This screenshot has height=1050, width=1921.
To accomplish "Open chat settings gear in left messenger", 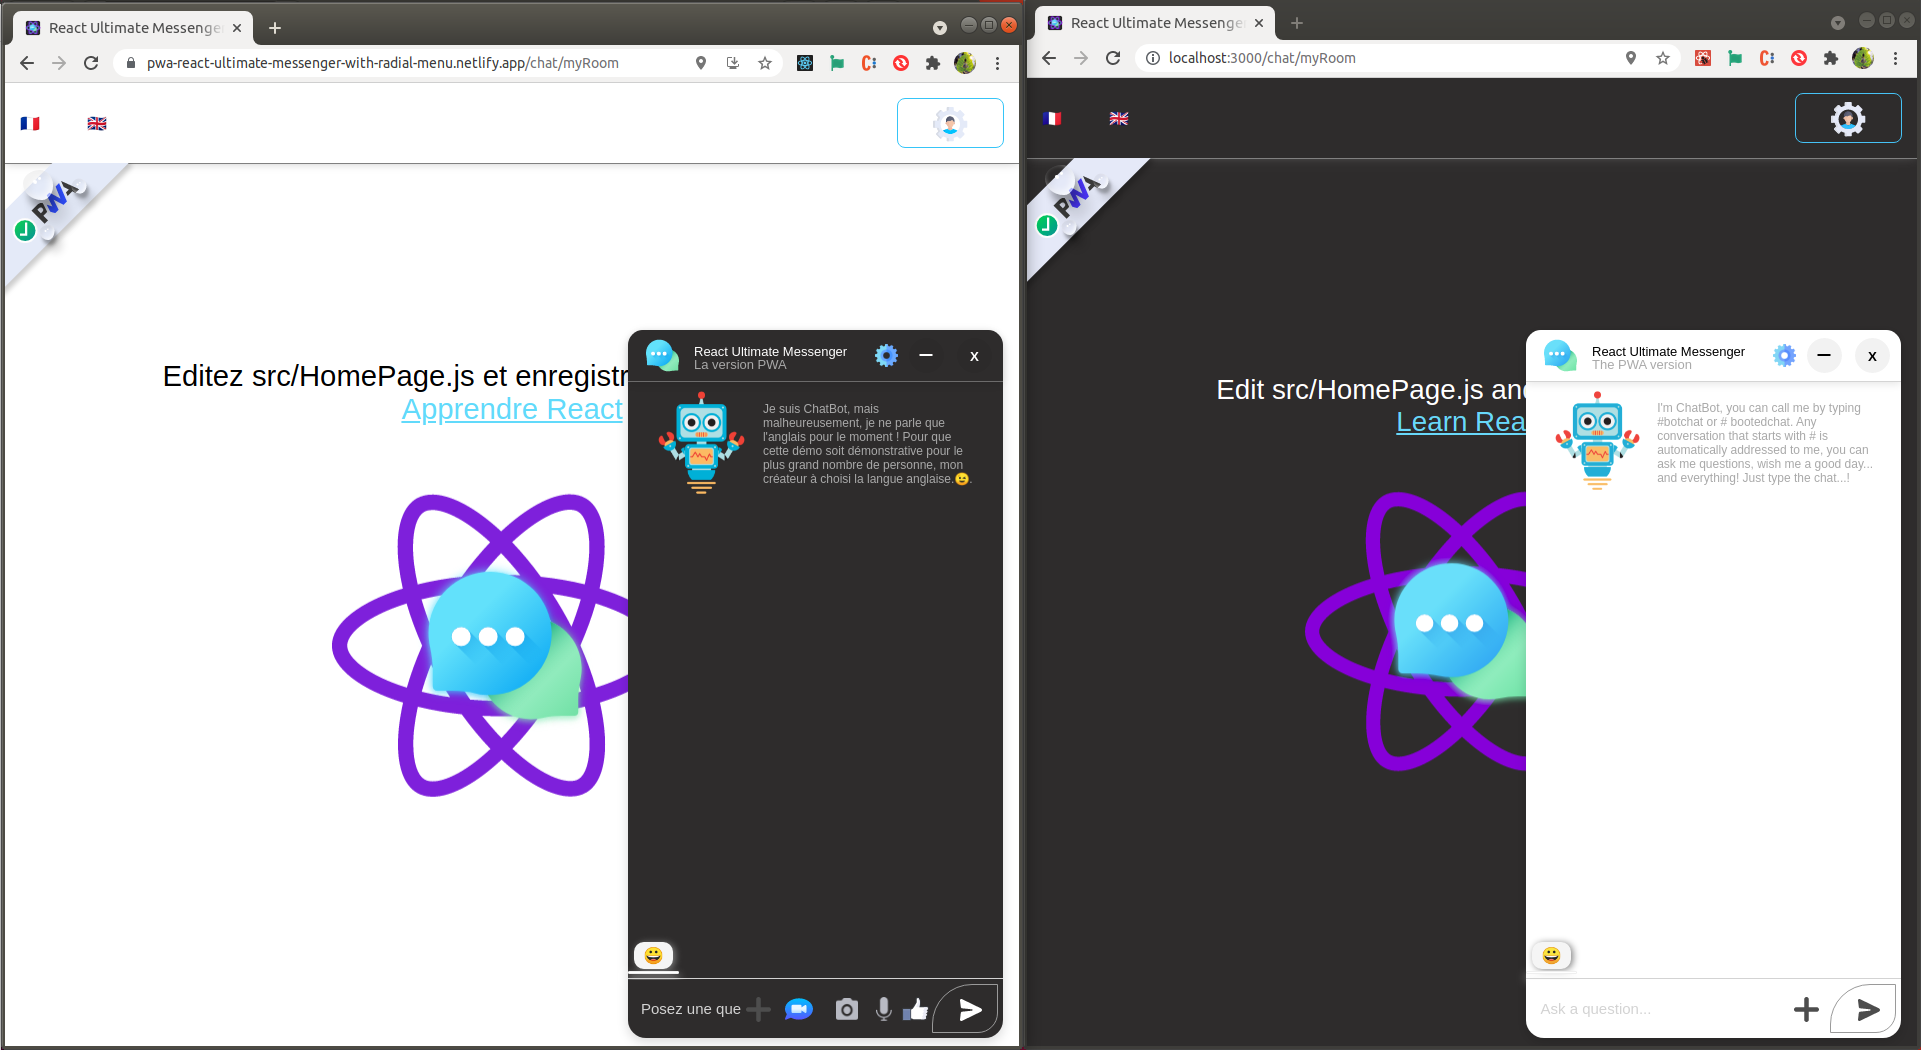I will pyautogui.click(x=886, y=356).
